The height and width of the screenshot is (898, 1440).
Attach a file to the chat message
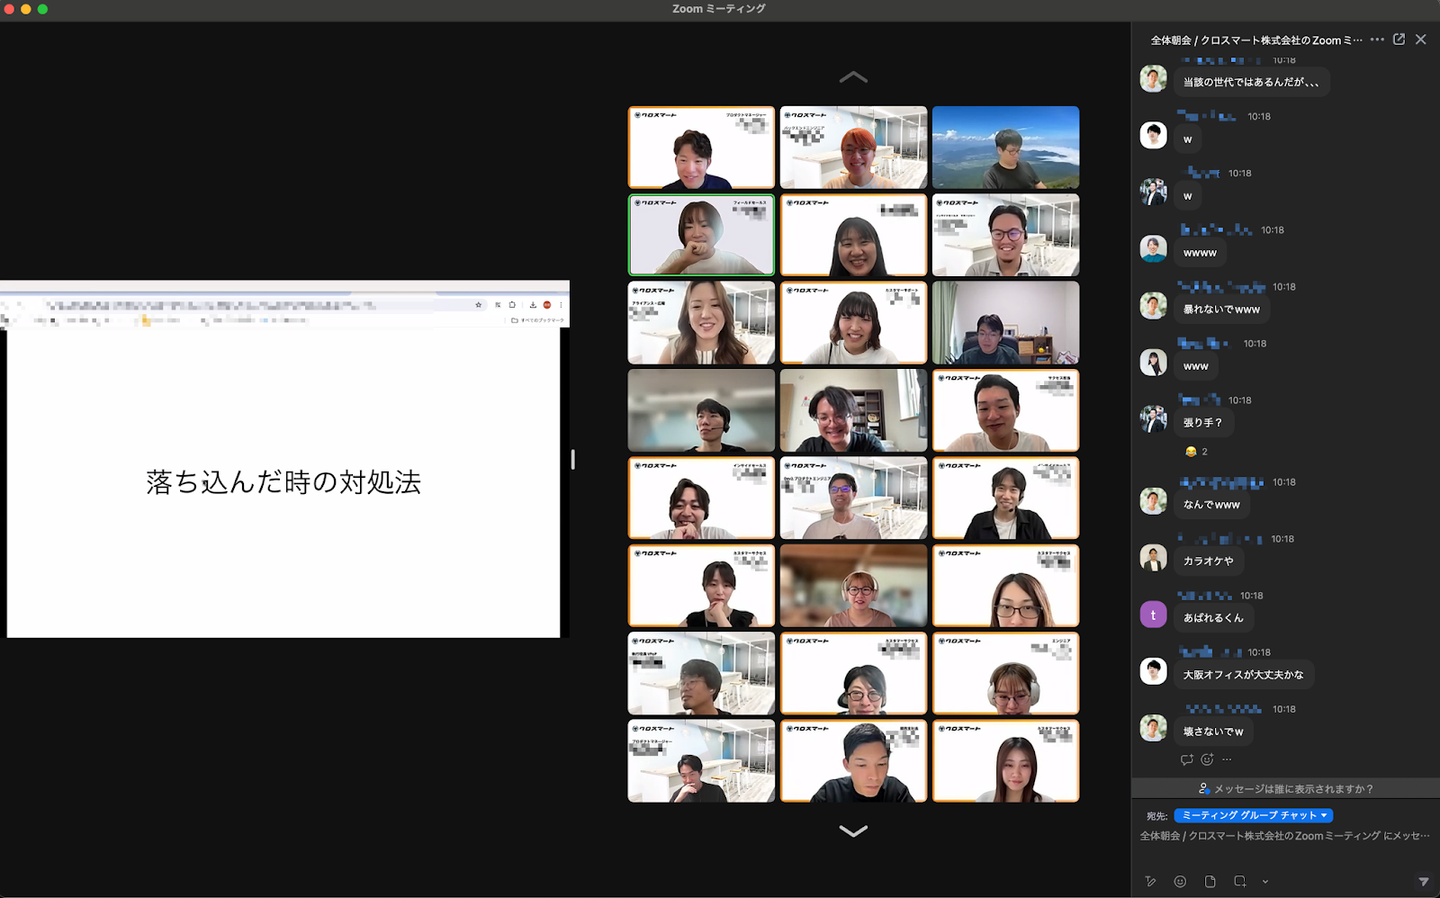(1210, 881)
